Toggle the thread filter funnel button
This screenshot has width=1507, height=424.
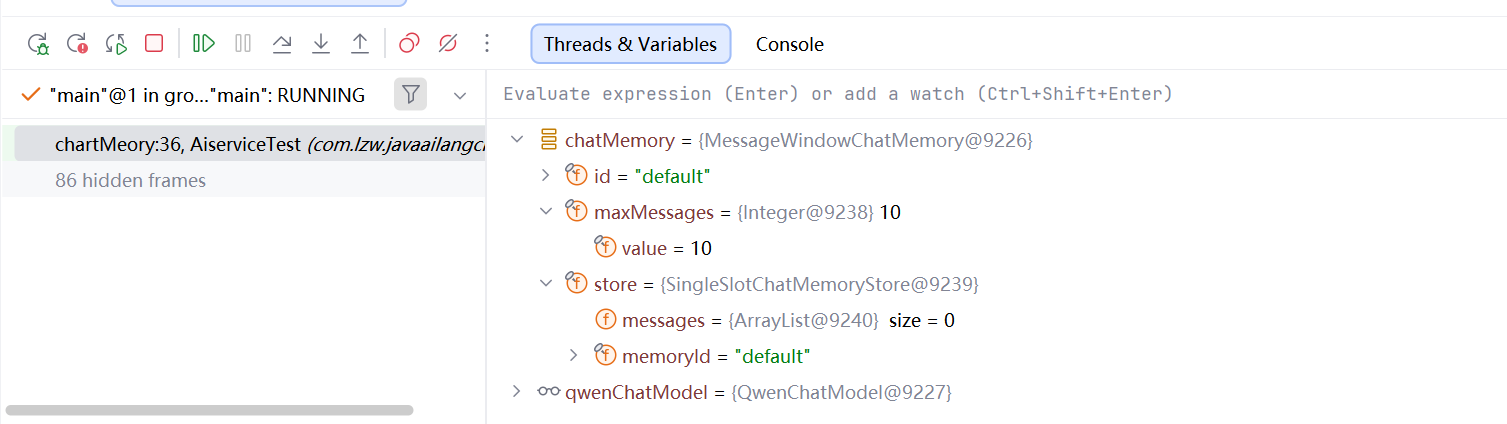coord(410,95)
